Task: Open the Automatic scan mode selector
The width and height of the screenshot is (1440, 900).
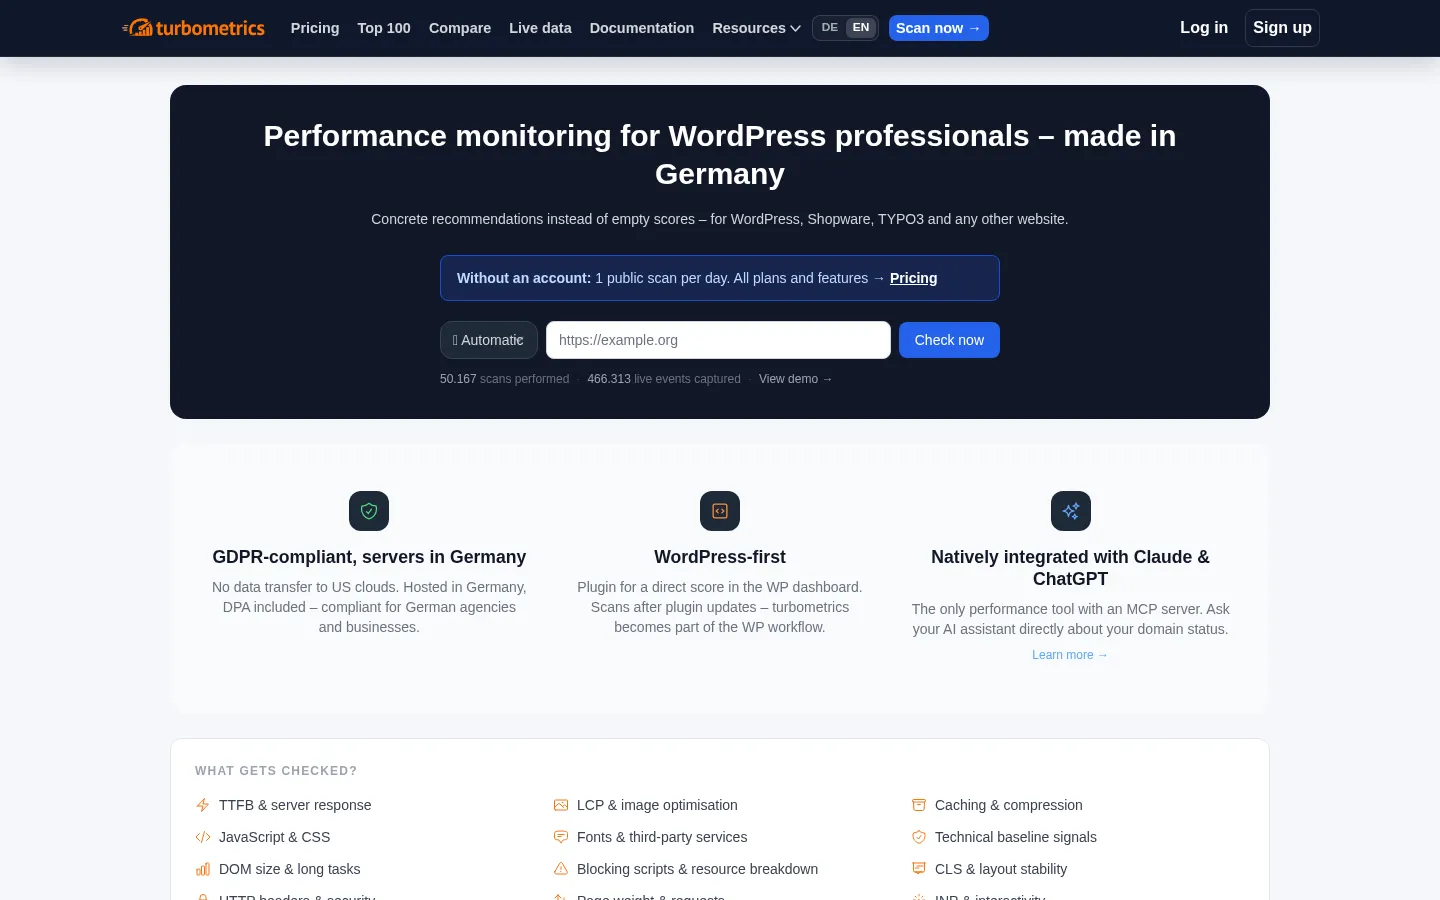Action: coord(489,340)
